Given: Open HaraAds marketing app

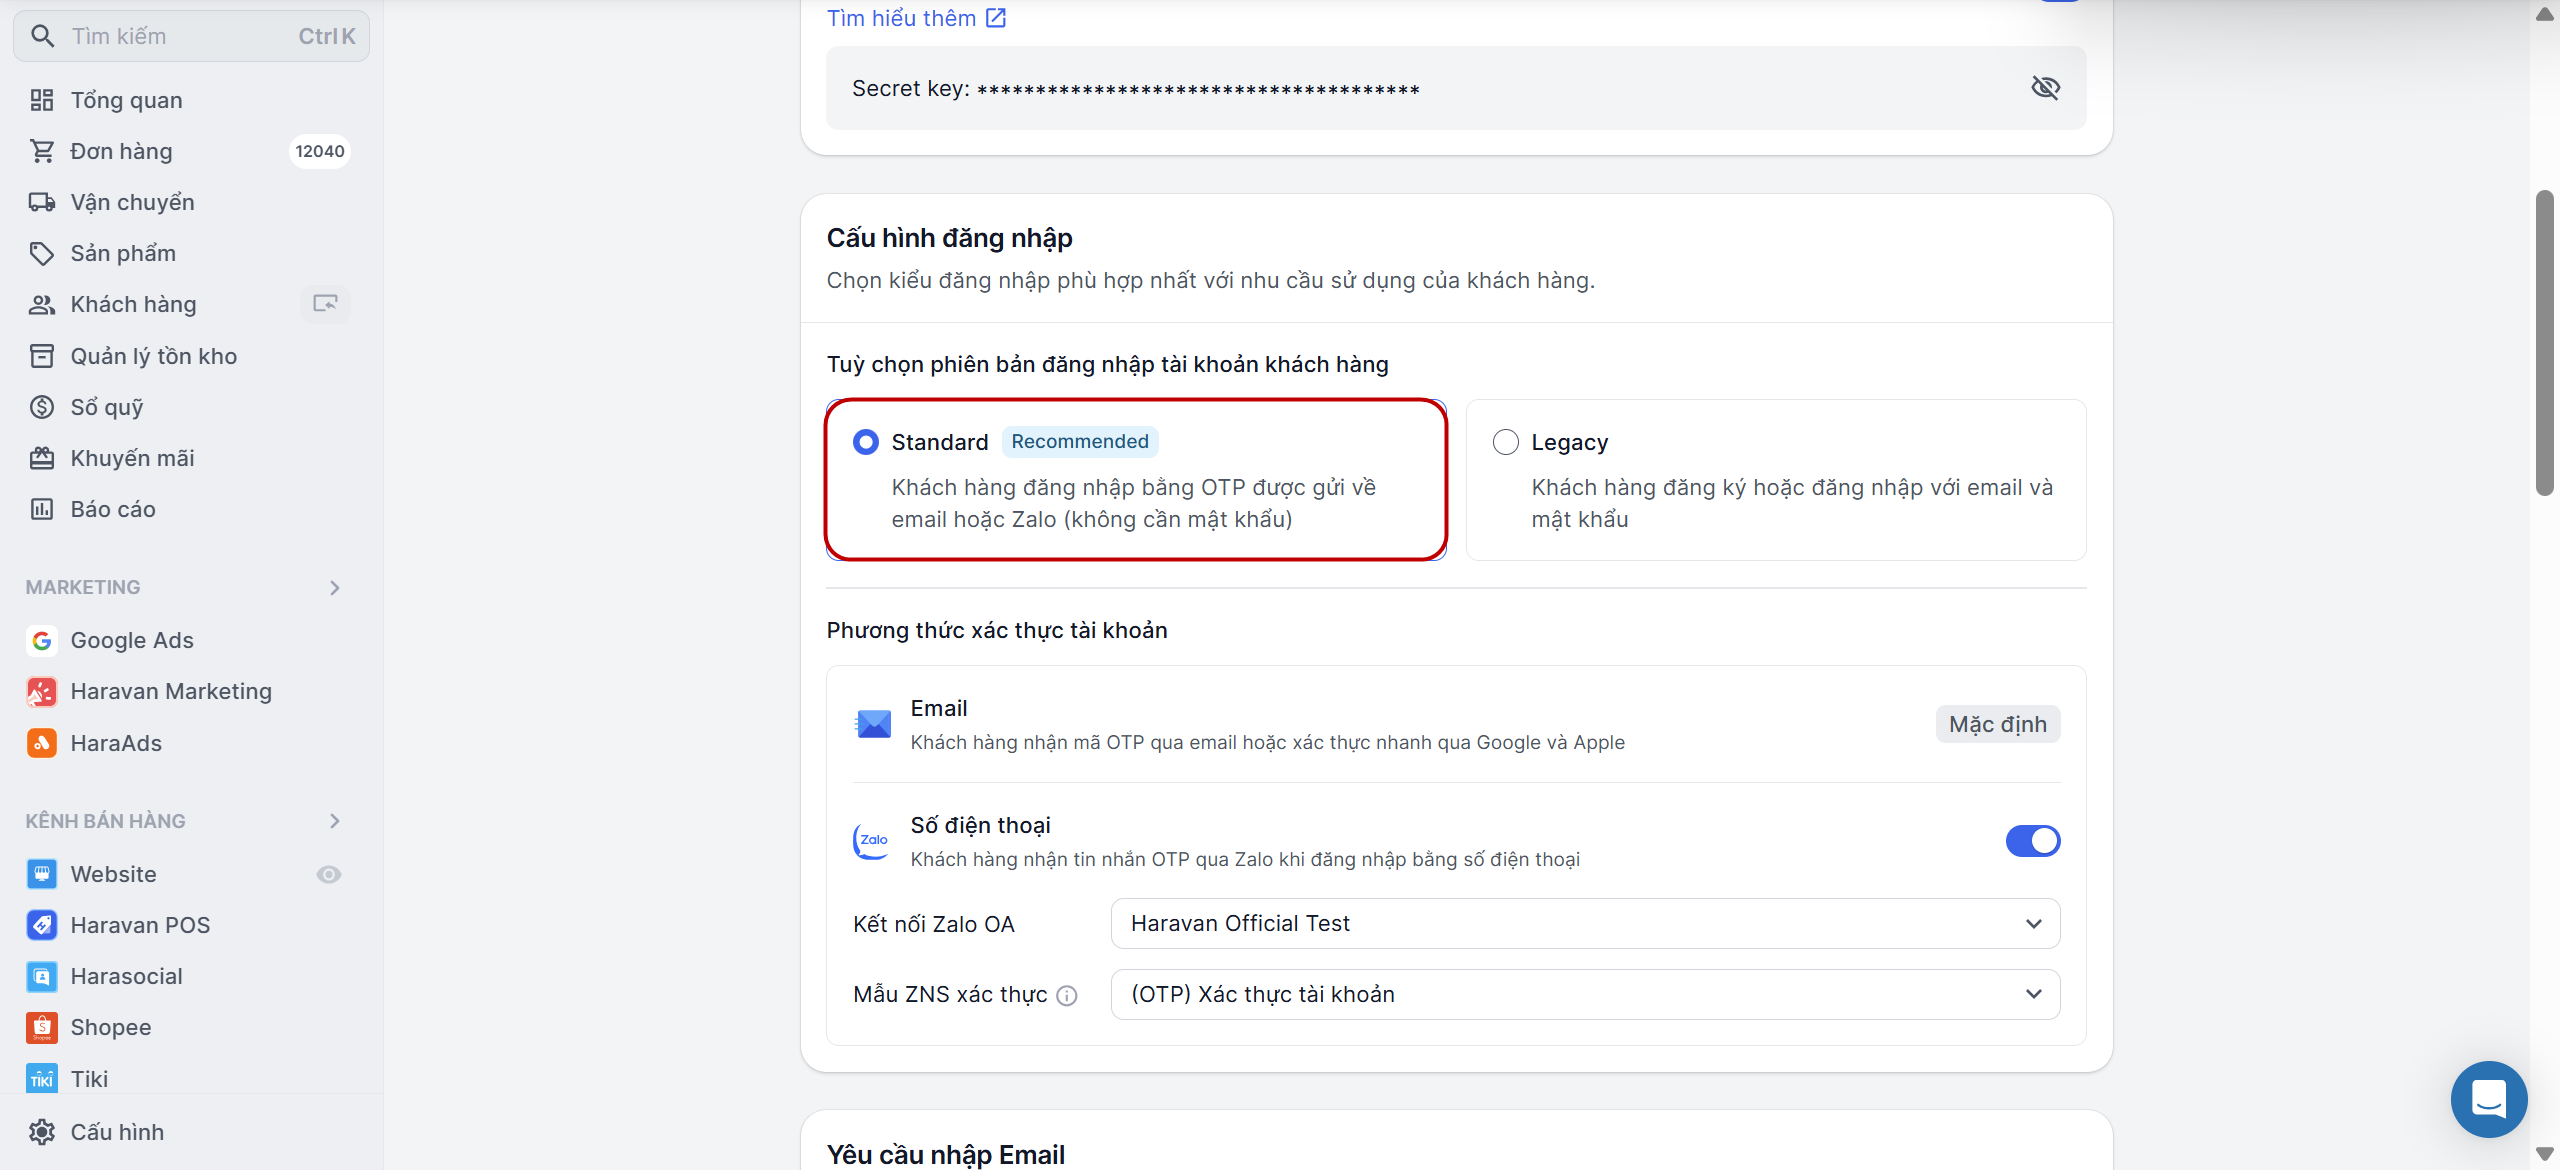Looking at the screenshot, I should tap(116, 743).
